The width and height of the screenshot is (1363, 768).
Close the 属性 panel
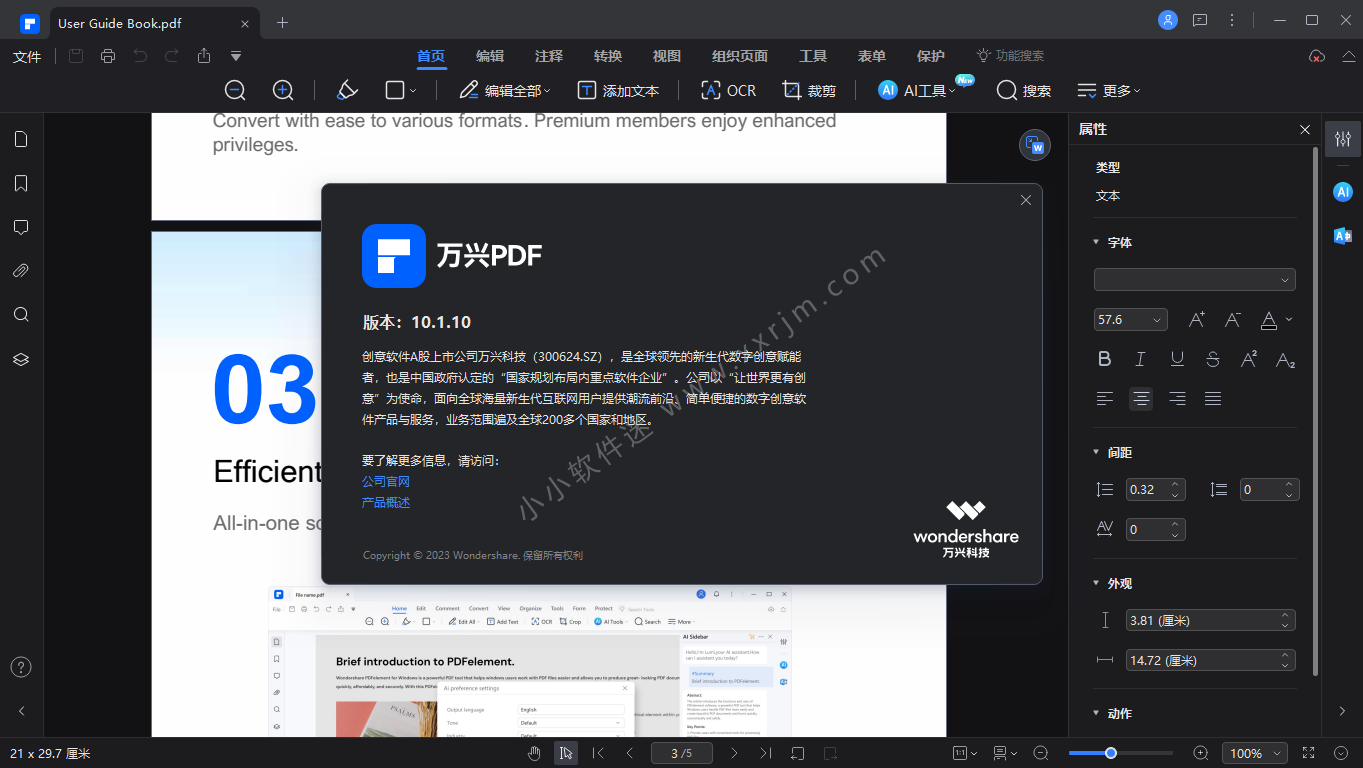(x=1305, y=129)
